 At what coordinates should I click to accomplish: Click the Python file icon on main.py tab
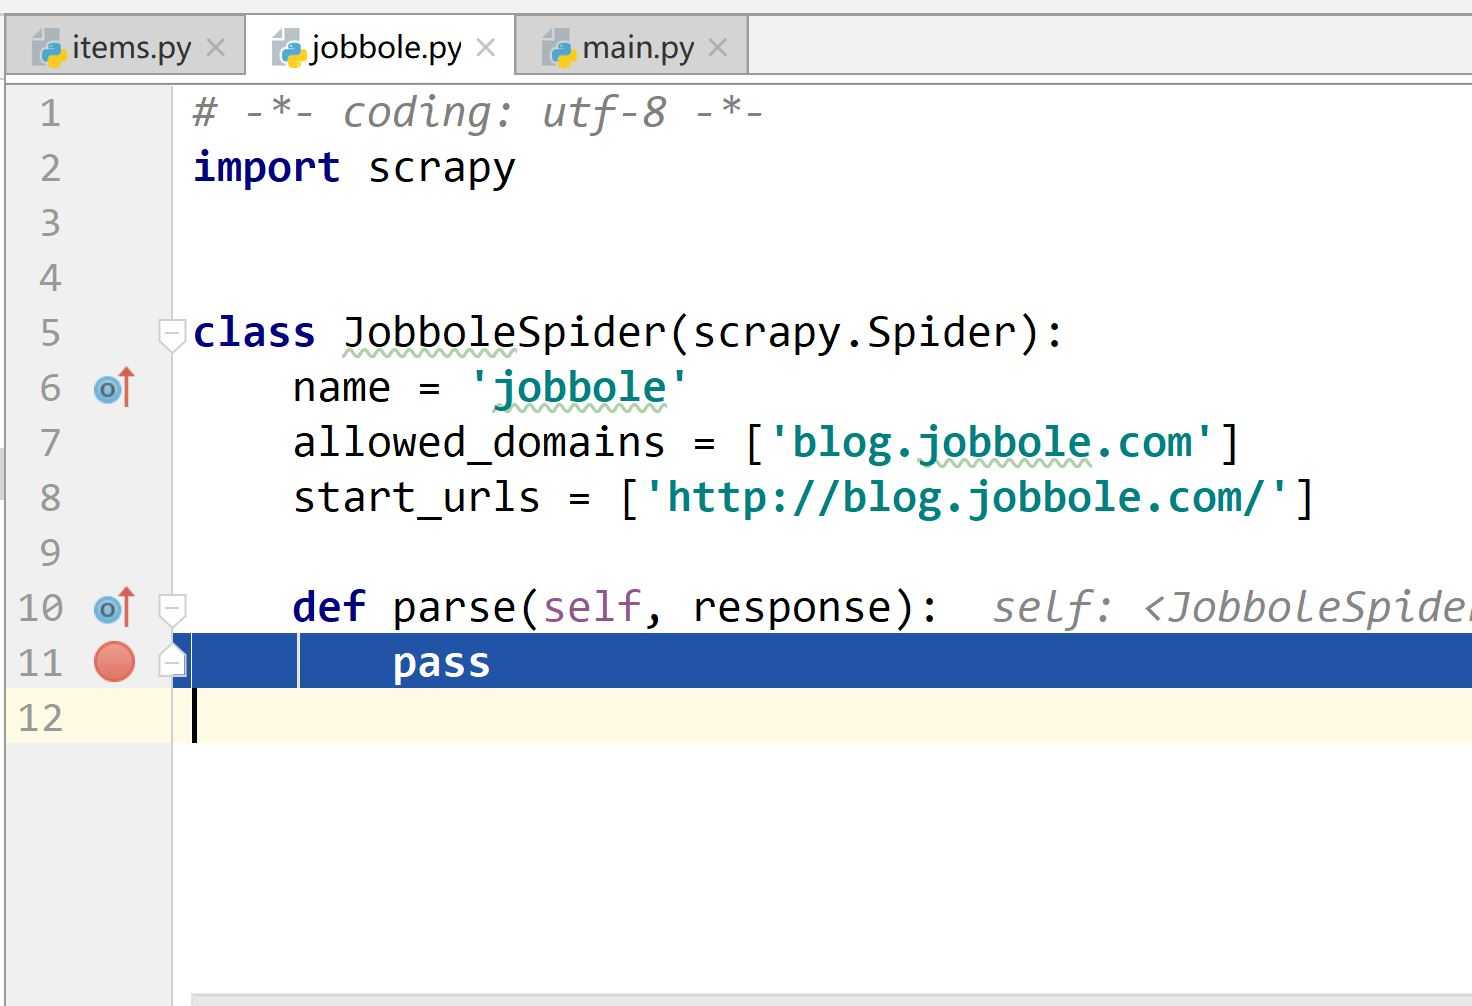point(559,48)
